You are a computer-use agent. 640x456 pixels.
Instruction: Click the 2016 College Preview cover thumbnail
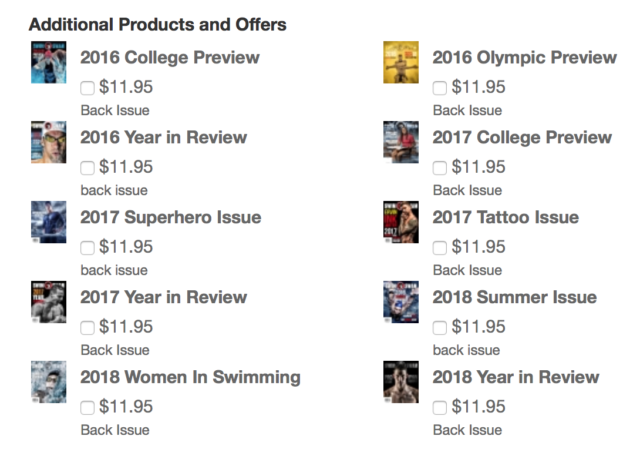point(48,62)
